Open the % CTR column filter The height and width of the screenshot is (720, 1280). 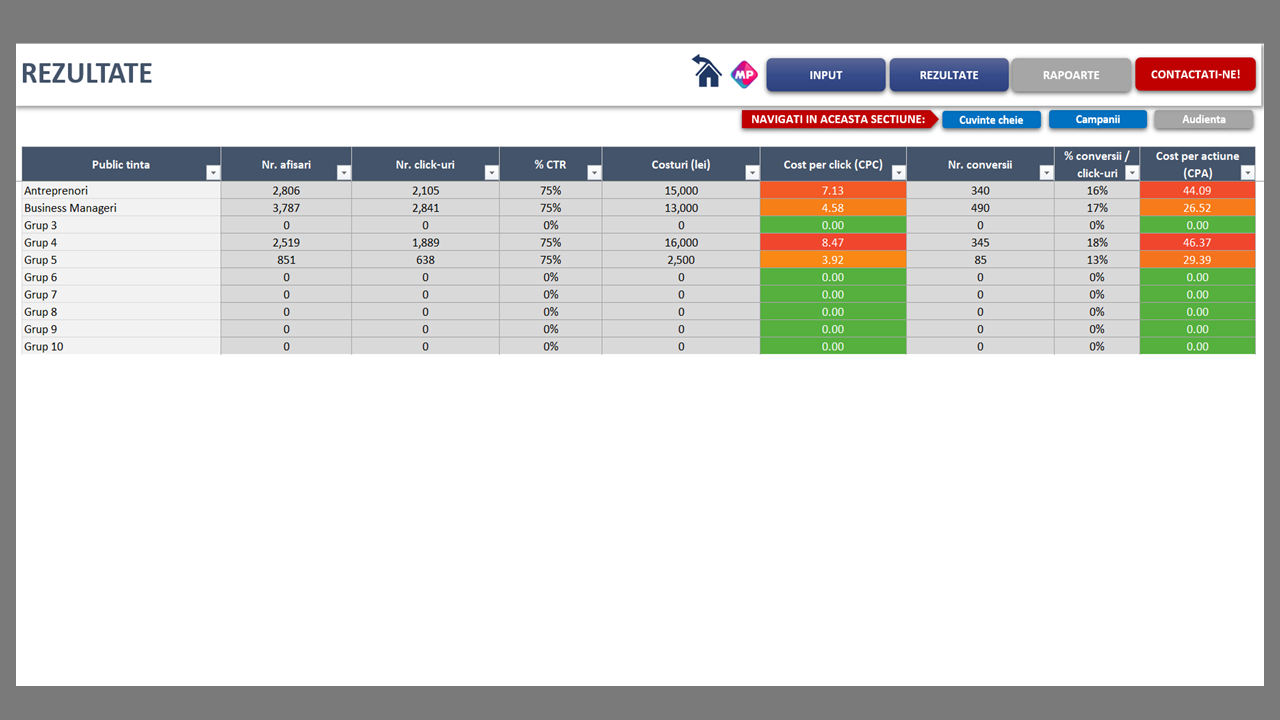pyautogui.click(x=594, y=173)
